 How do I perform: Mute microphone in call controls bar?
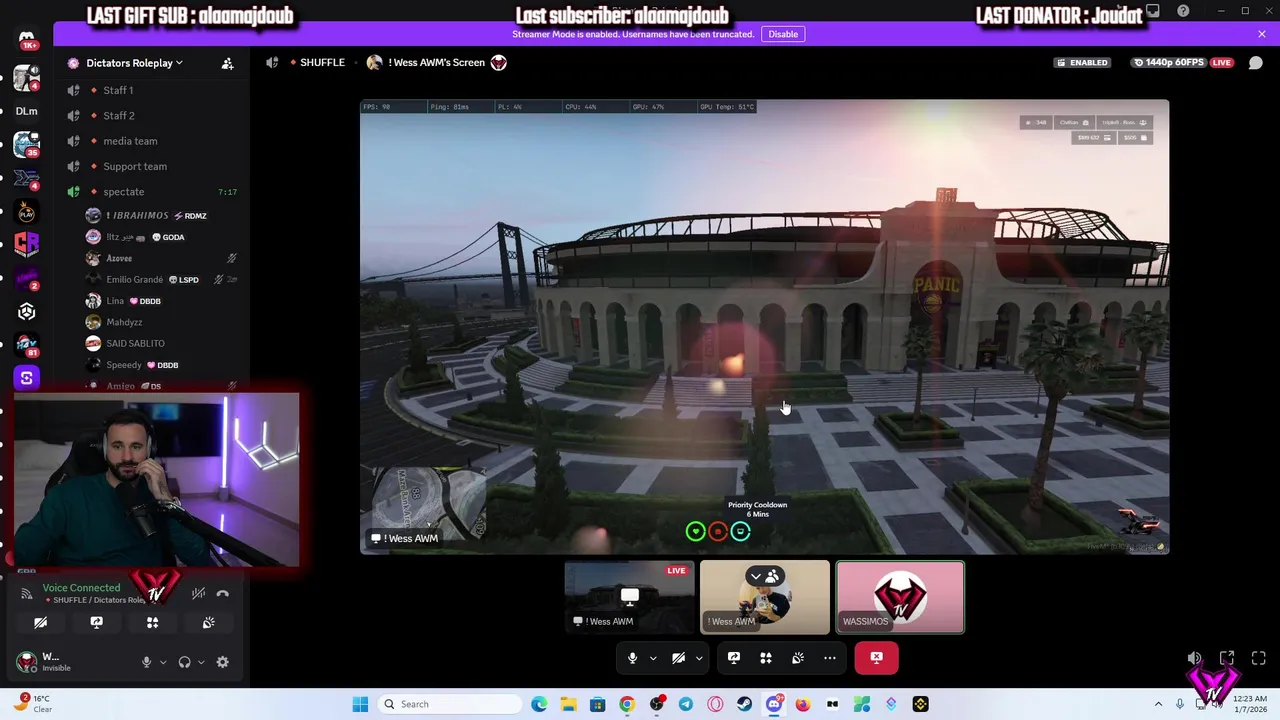(632, 658)
